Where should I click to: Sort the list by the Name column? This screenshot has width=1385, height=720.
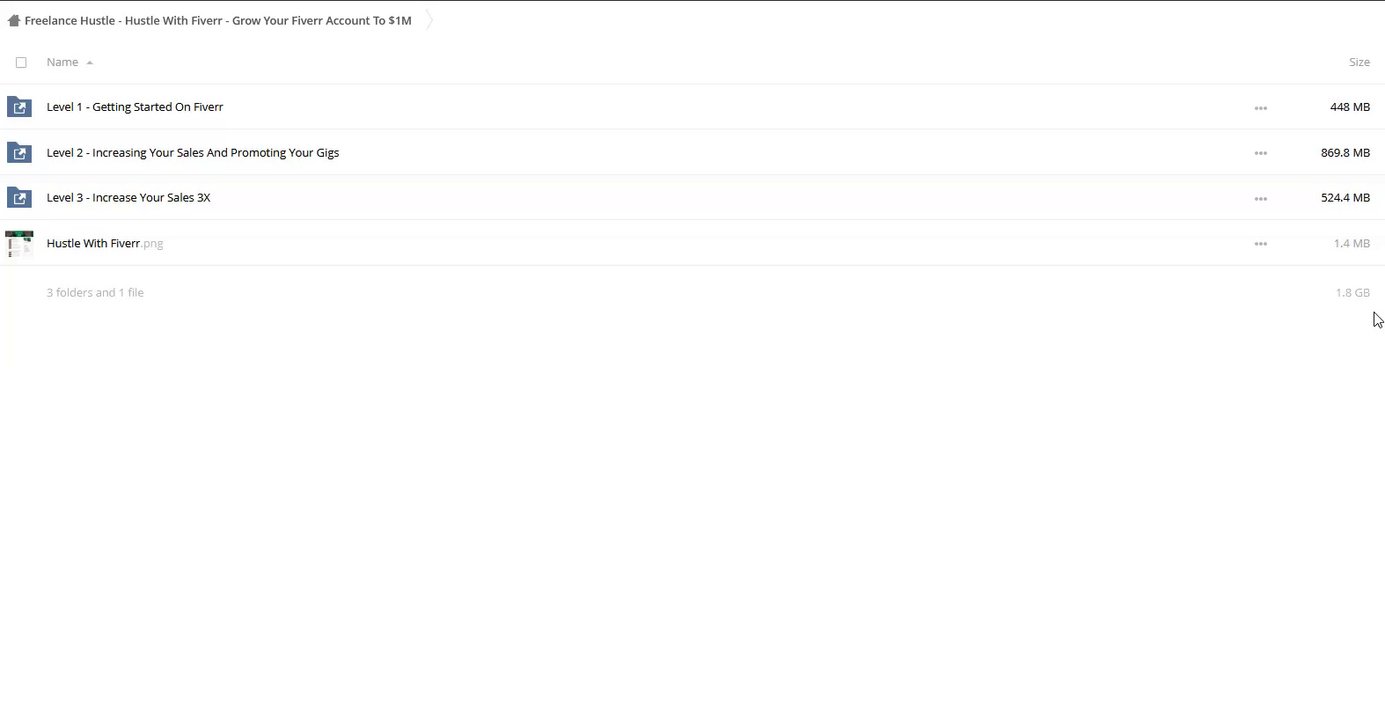(62, 62)
